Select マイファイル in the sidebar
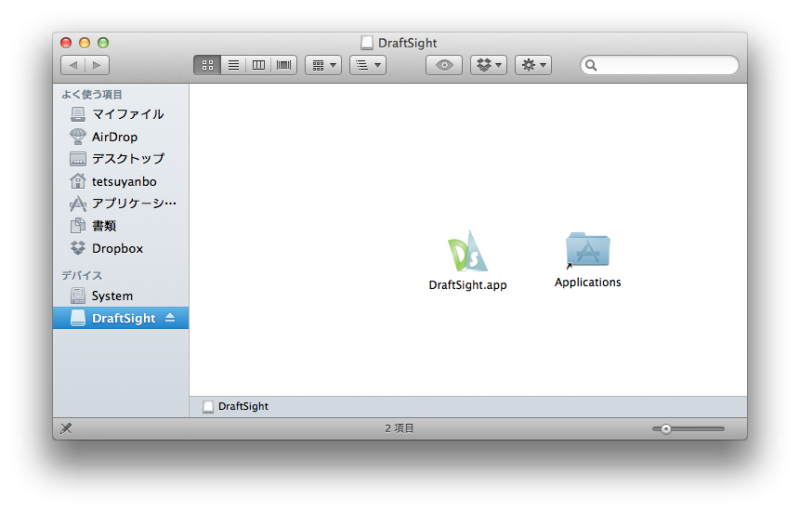 (x=121, y=114)
